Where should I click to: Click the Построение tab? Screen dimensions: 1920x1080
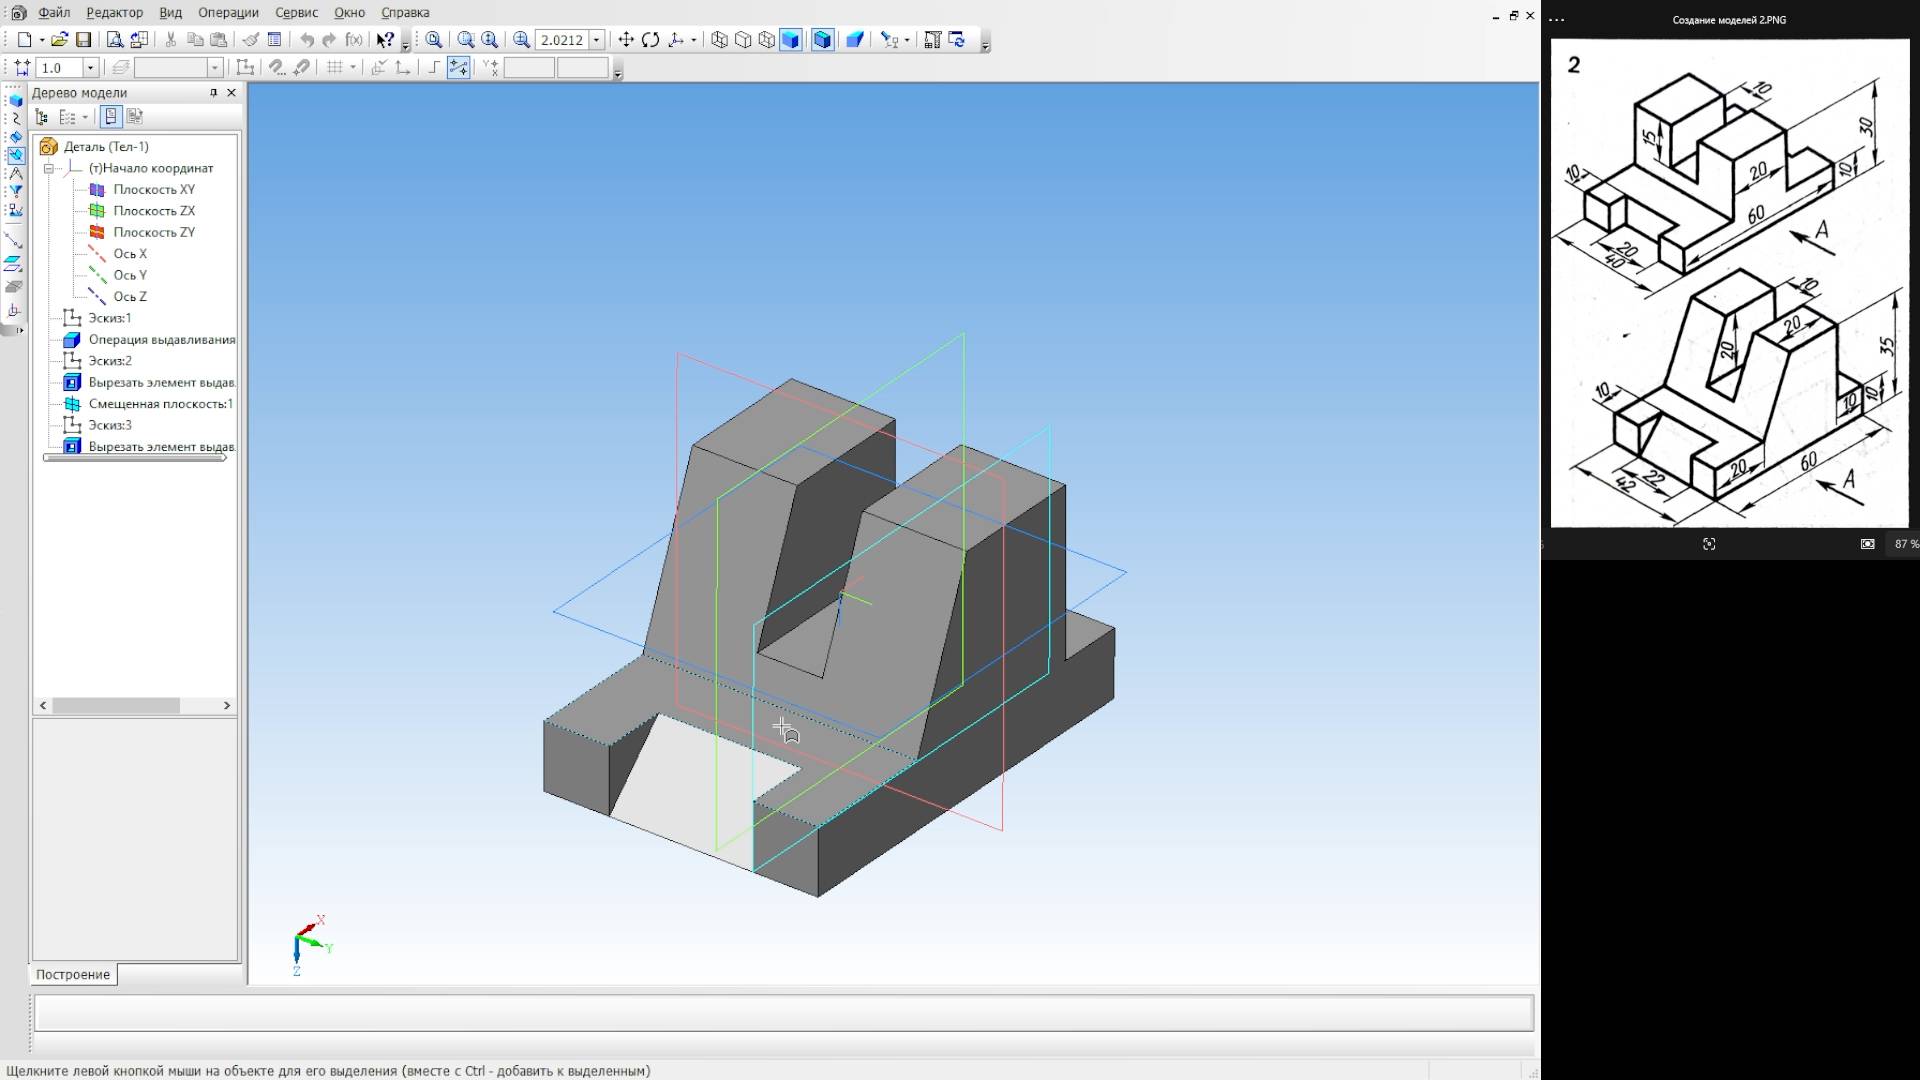73,974
